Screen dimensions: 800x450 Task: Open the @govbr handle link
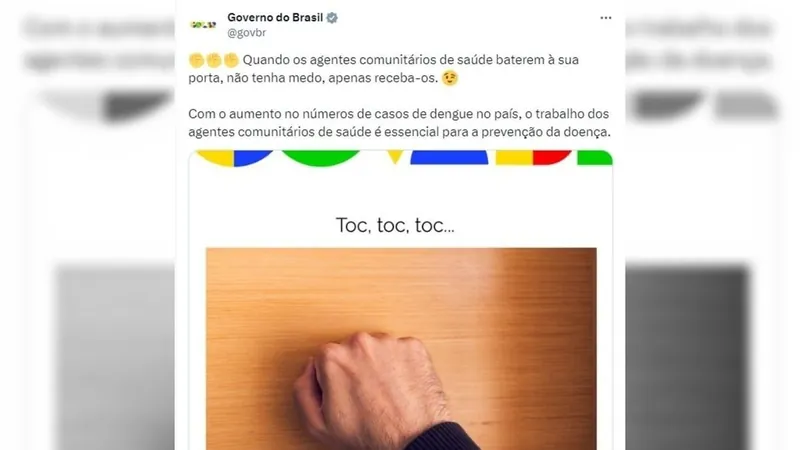246,33
